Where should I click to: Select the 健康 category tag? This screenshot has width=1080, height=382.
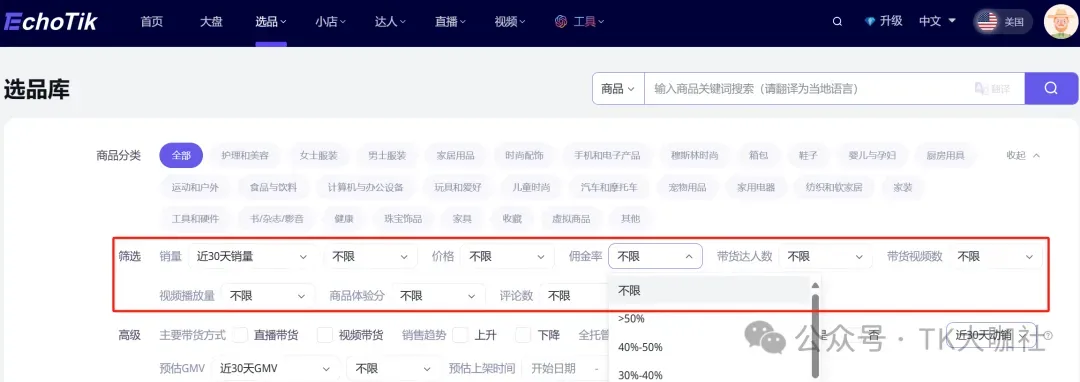pyautogui.click(x=344, y=219)
